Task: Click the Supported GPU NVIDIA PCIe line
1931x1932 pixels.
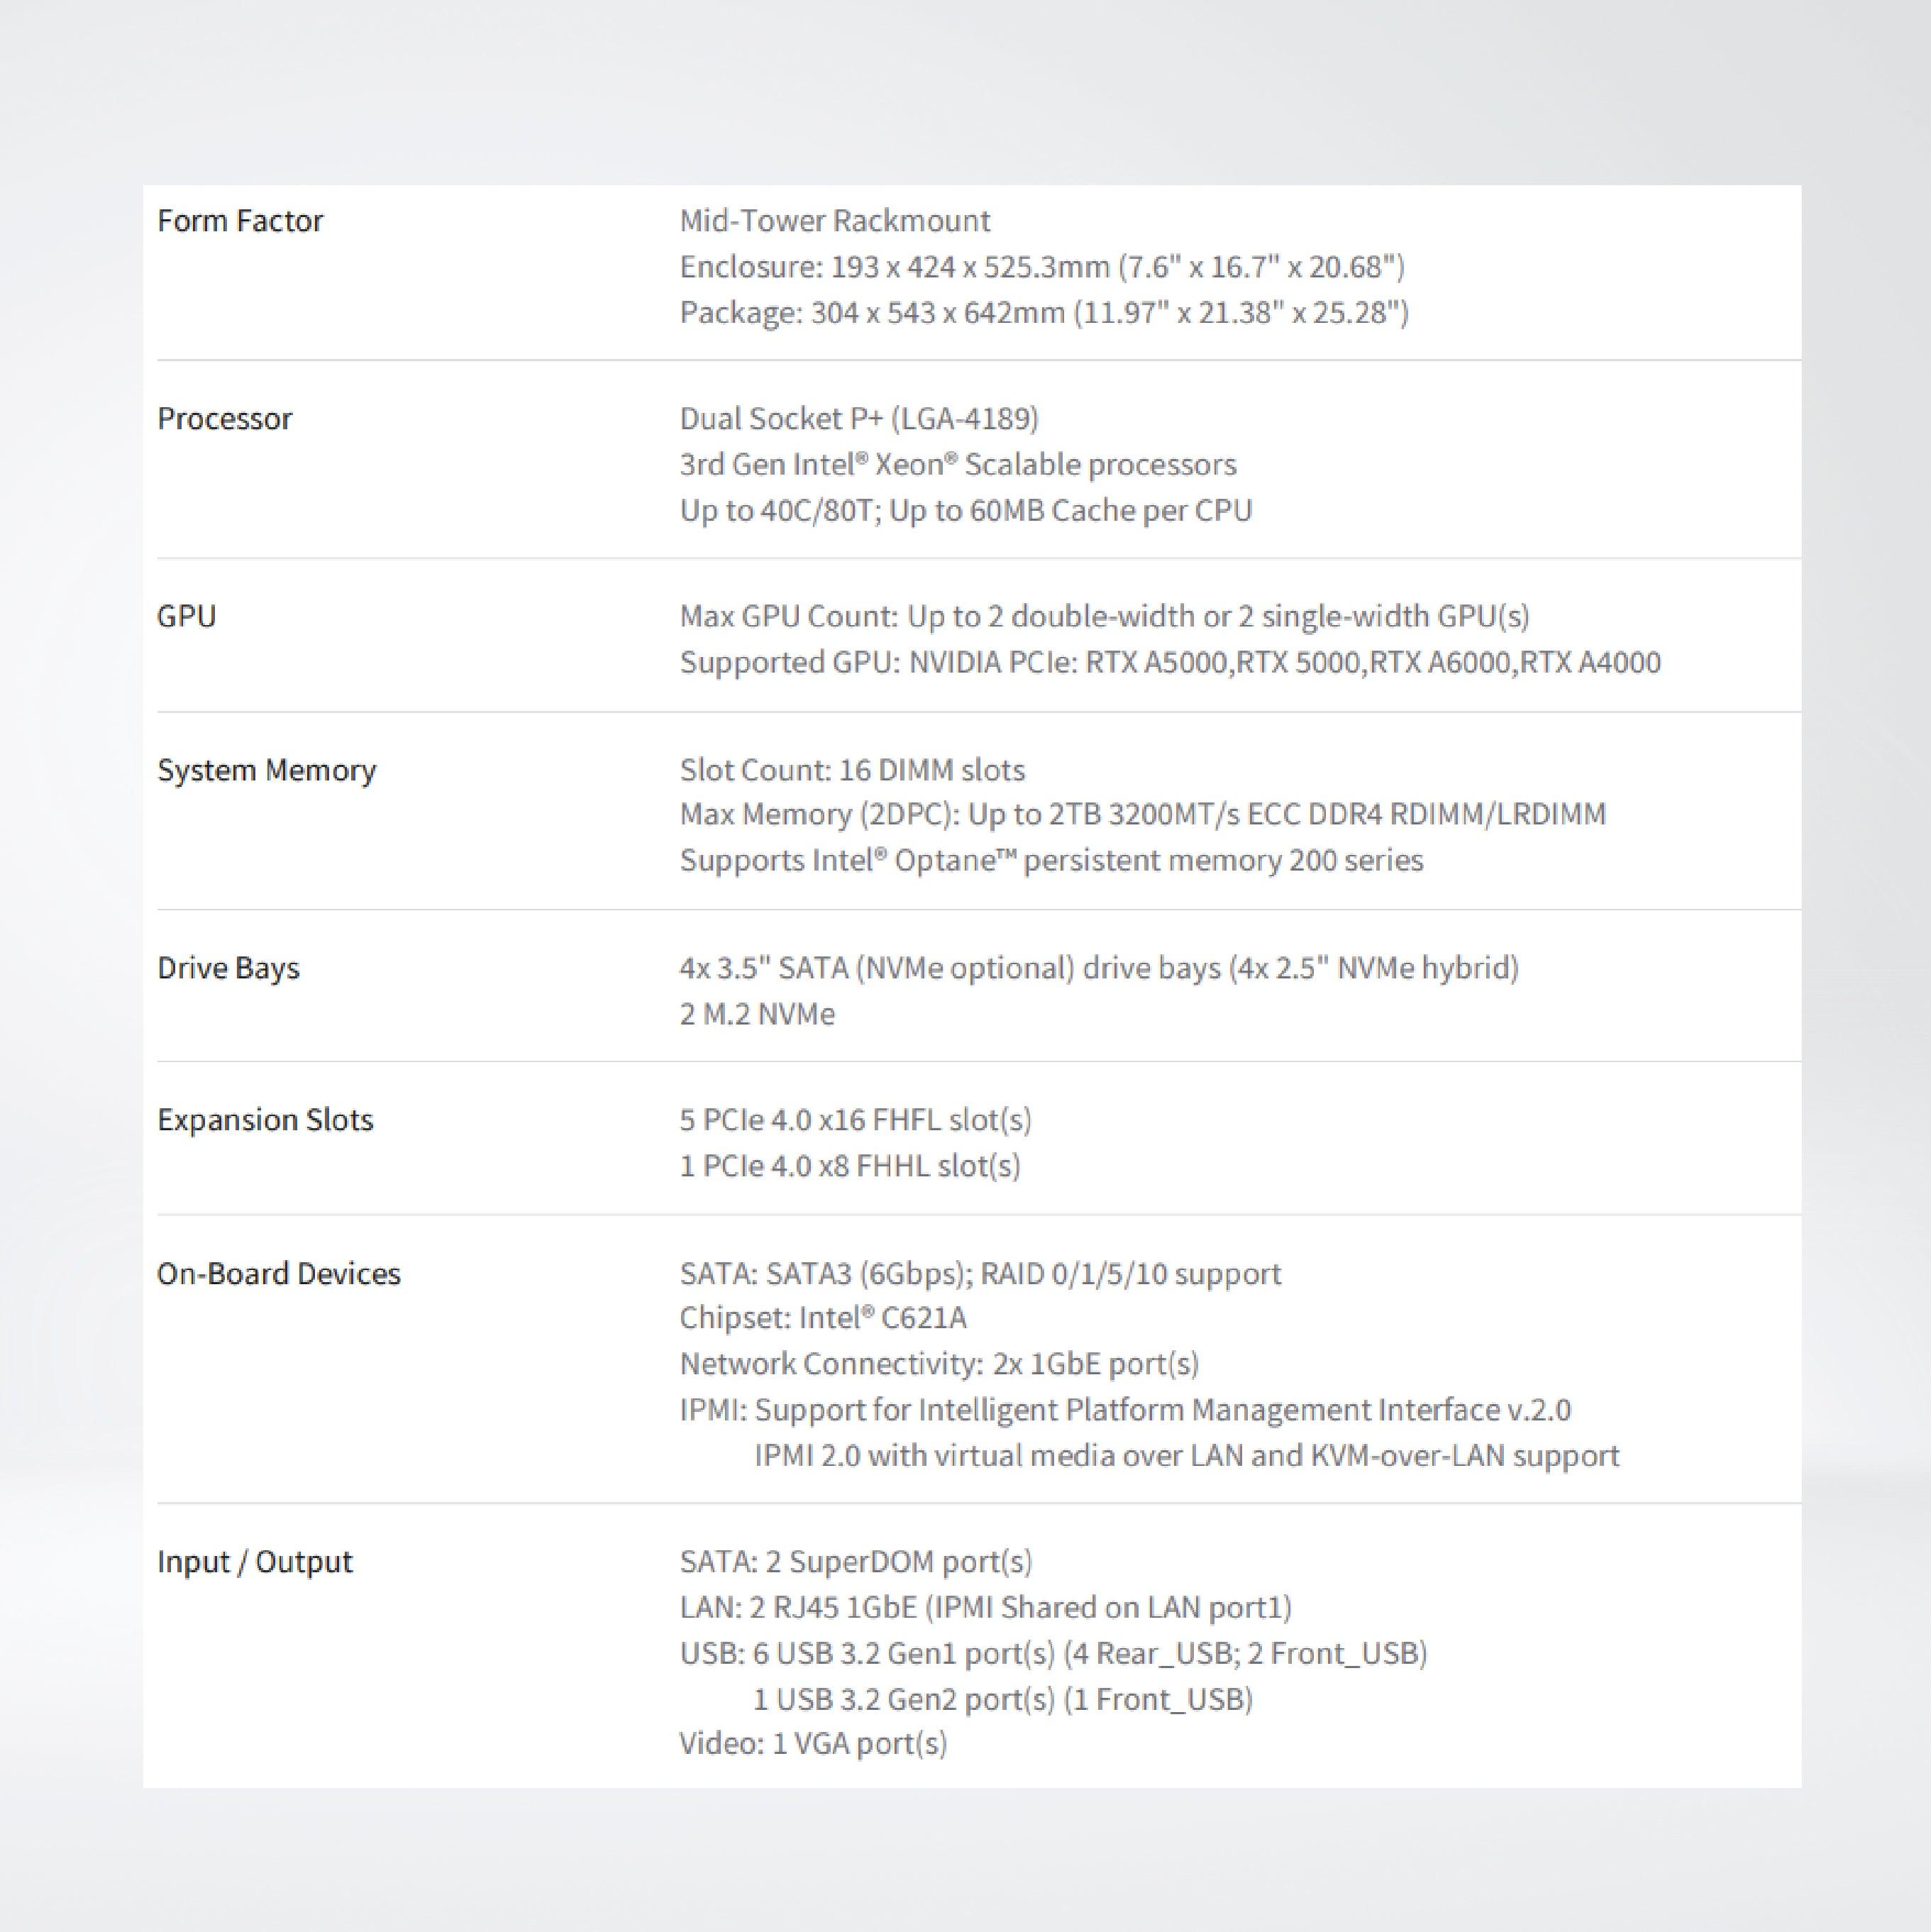Action: 1170,663
